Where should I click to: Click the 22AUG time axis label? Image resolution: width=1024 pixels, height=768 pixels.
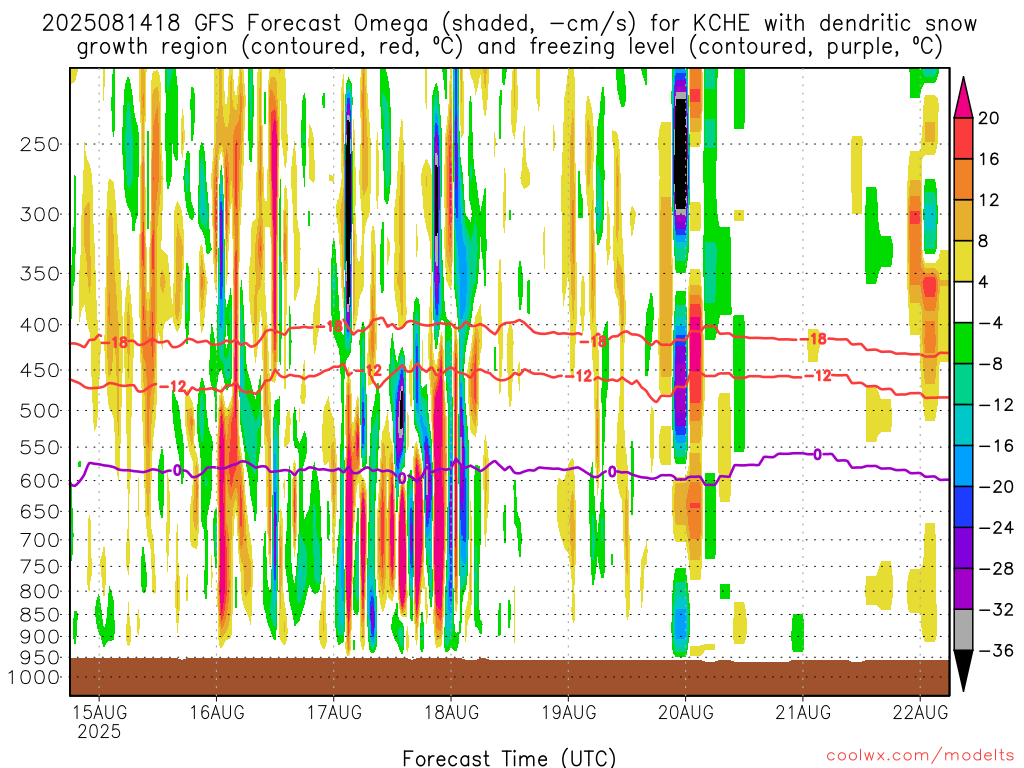(920, 712)
